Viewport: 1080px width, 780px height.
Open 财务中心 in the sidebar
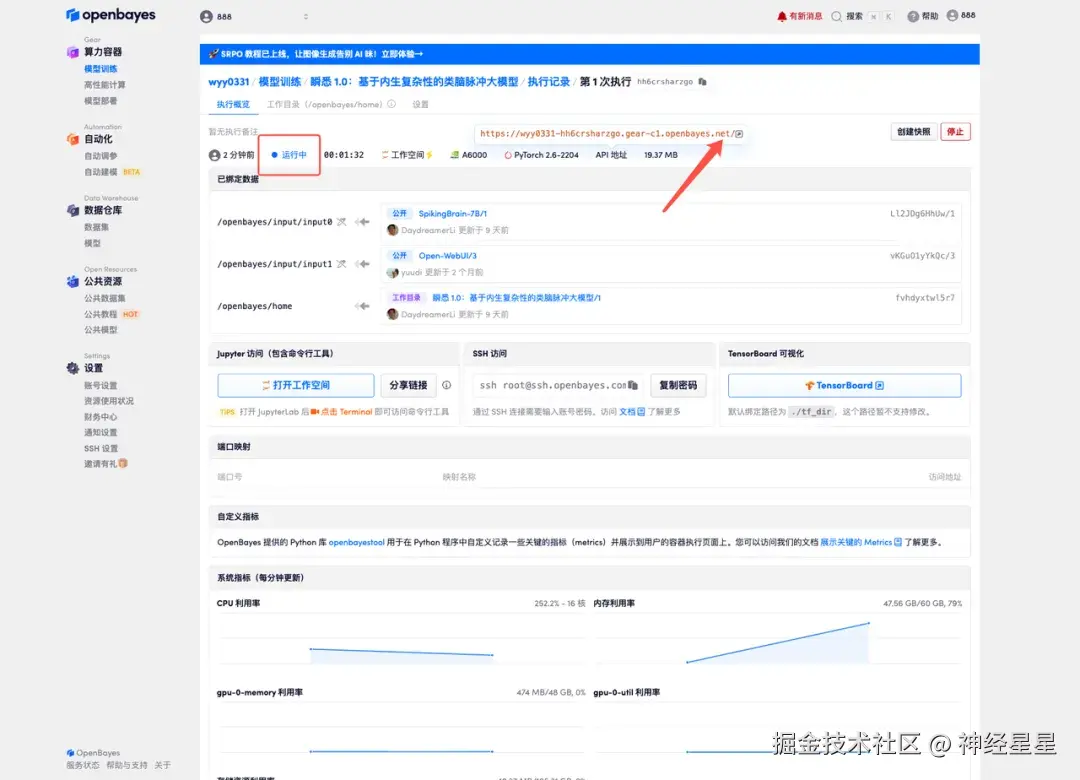click(x=101, y=417)
